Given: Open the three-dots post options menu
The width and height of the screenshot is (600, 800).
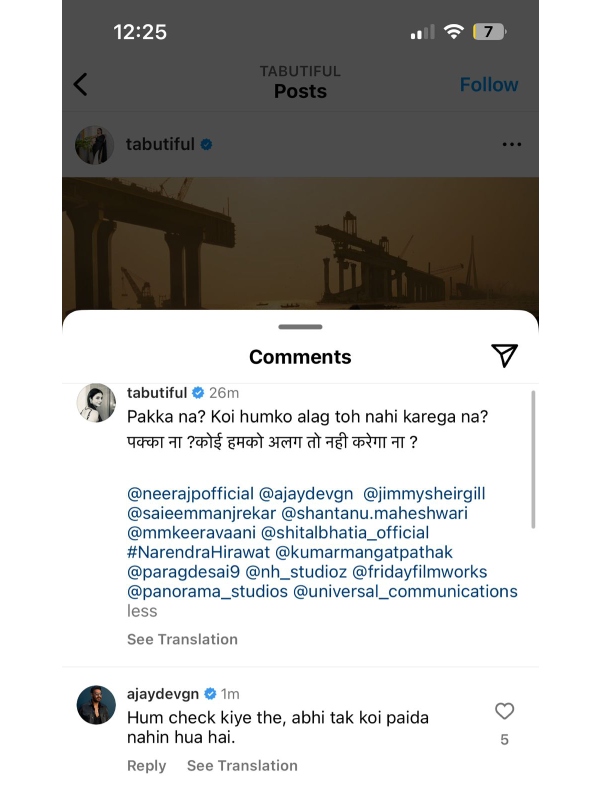Looking at the screenshot, I should [x=512, y=144].
